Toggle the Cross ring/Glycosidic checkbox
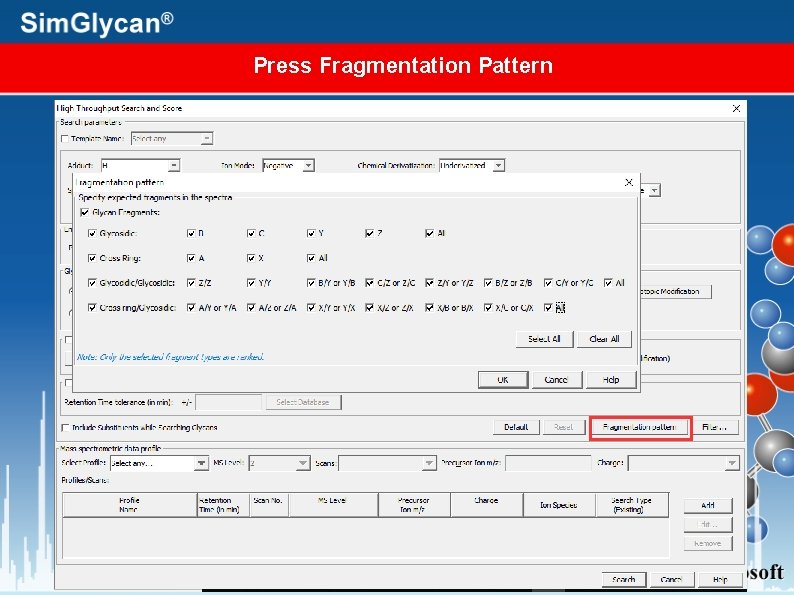 (92, 307)
